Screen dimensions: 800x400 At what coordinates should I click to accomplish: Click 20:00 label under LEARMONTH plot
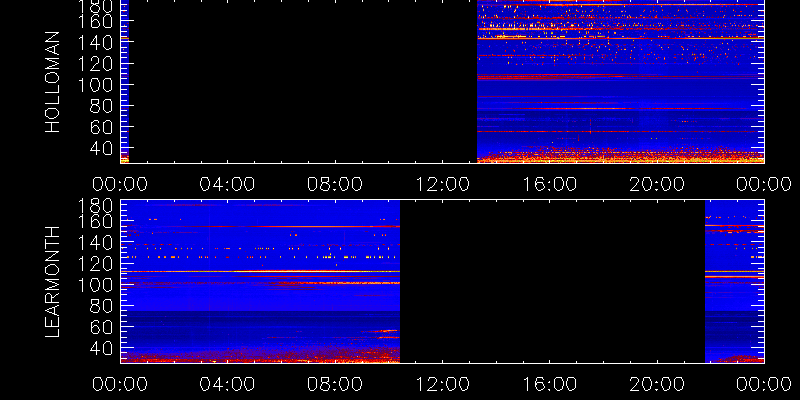(657, 384)
